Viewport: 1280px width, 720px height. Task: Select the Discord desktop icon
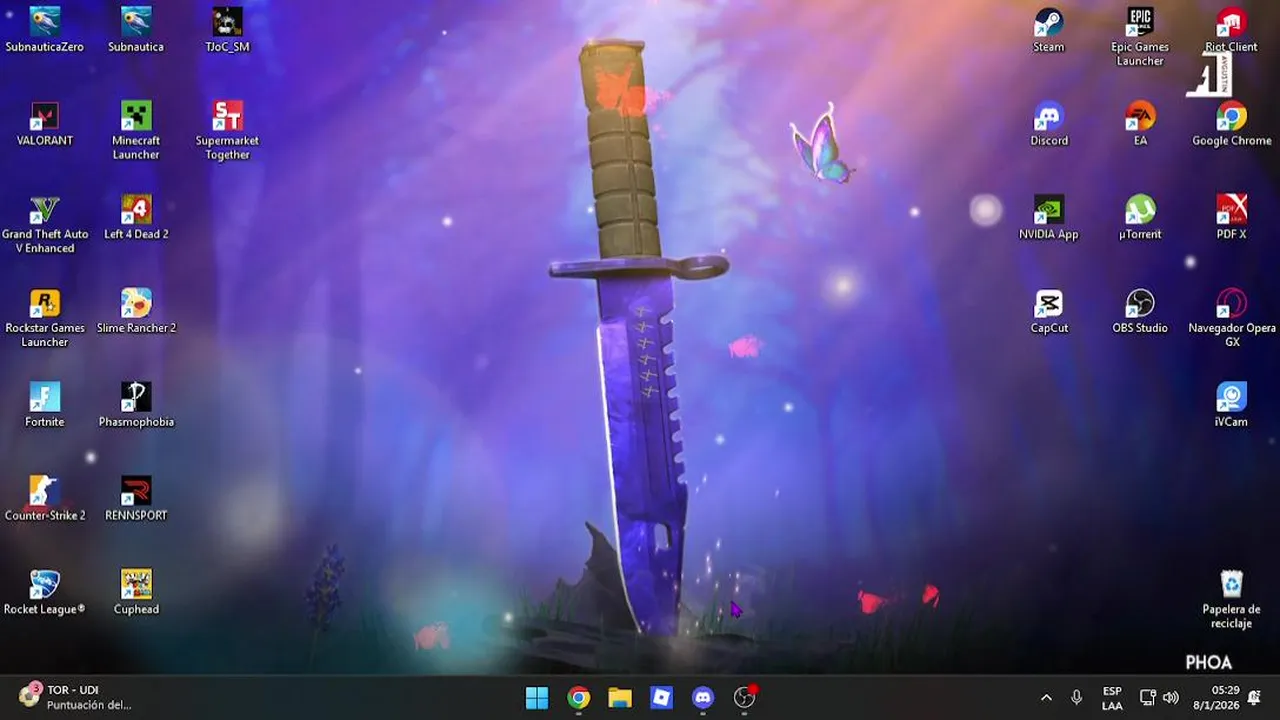pyautogui.click(x=1048, y=124)
